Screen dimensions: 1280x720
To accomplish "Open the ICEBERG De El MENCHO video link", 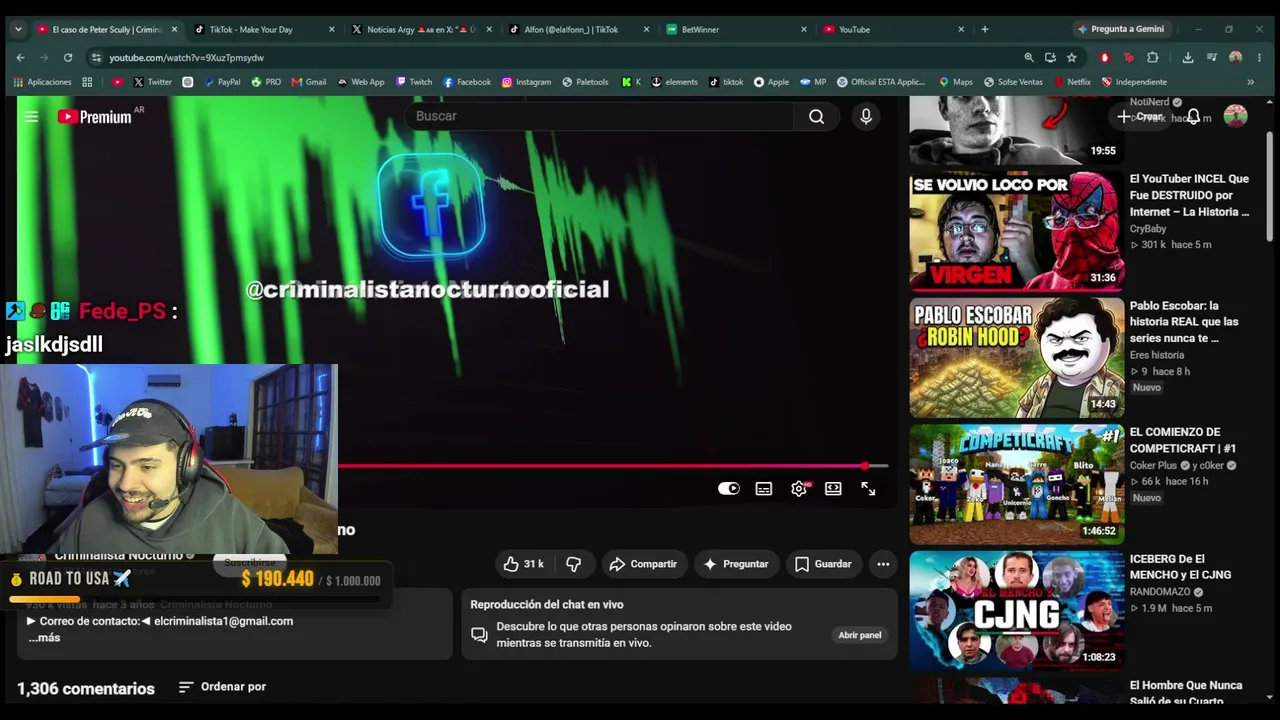I will tap(1180, 567).
